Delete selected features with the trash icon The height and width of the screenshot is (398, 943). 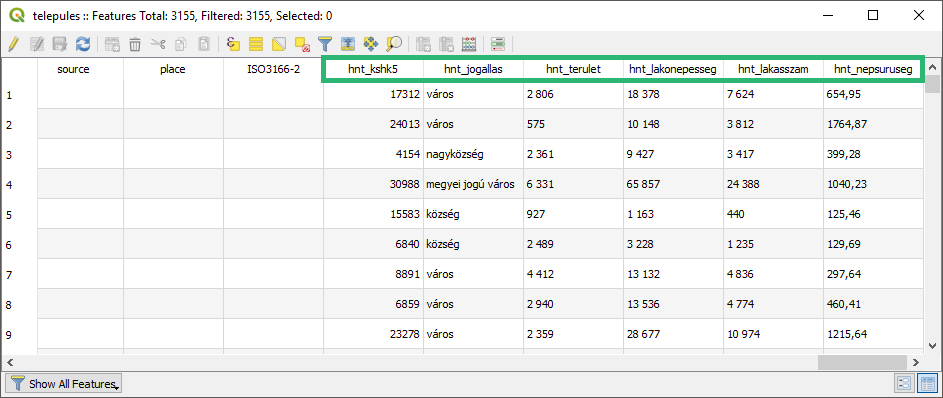(x=135, y=43)
